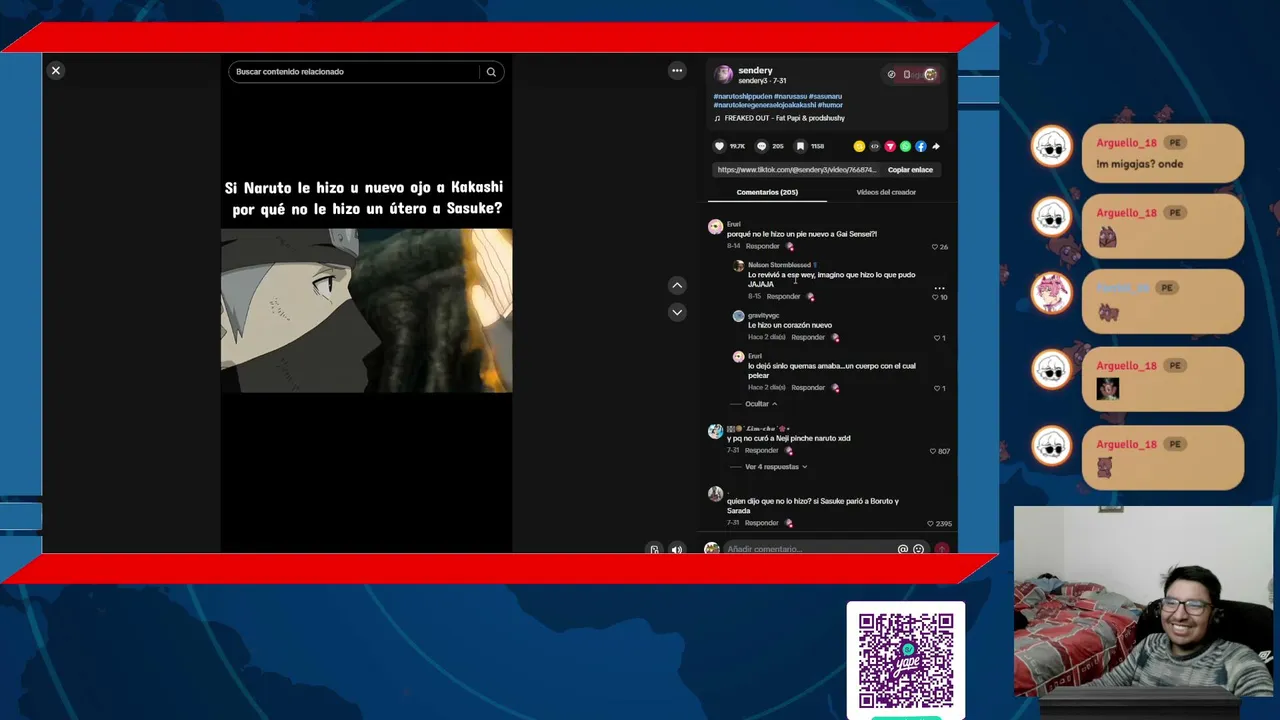Screen dimensions: 1280x720
Task: Open the Erurl top commenter avatar
Action: click(x=715, y=227)
